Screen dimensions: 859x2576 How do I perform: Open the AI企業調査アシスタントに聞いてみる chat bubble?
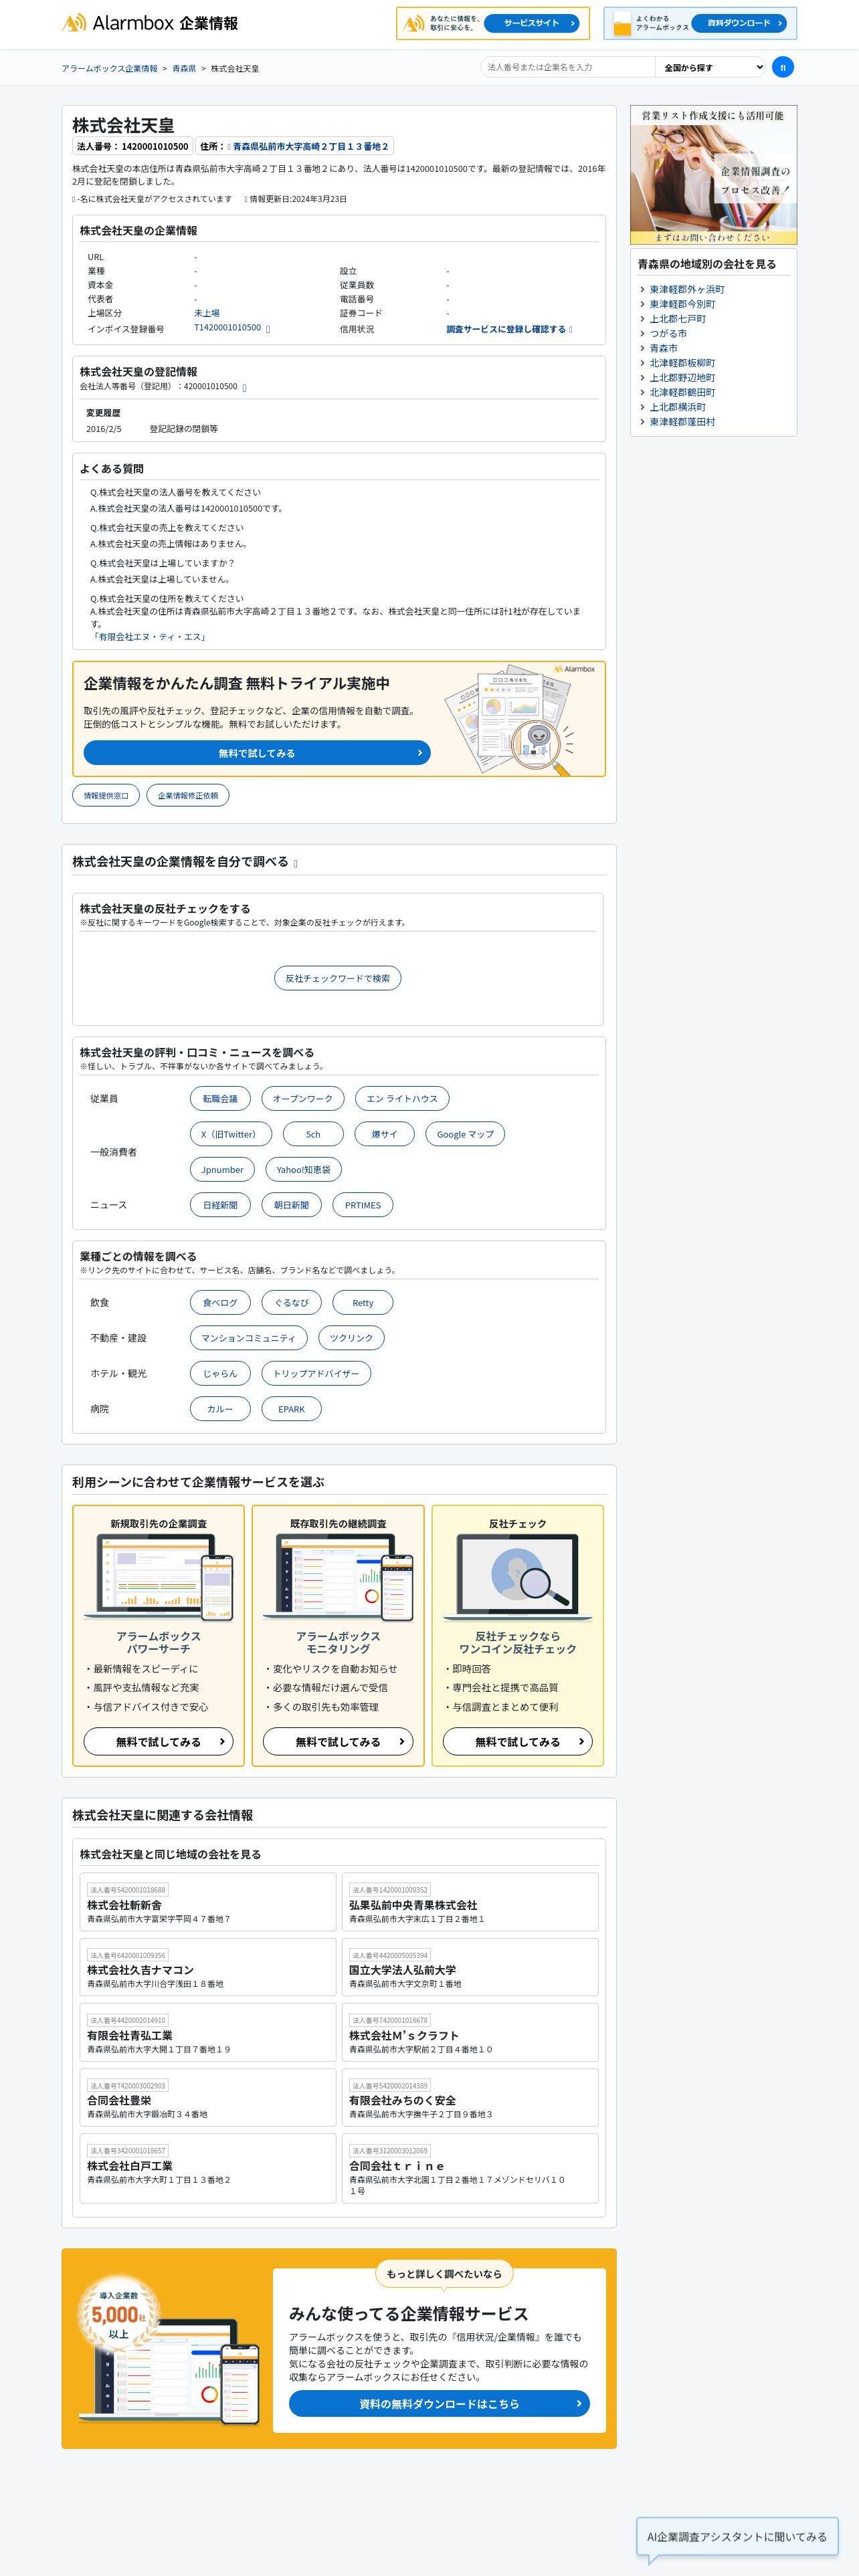click(737, 2537)
